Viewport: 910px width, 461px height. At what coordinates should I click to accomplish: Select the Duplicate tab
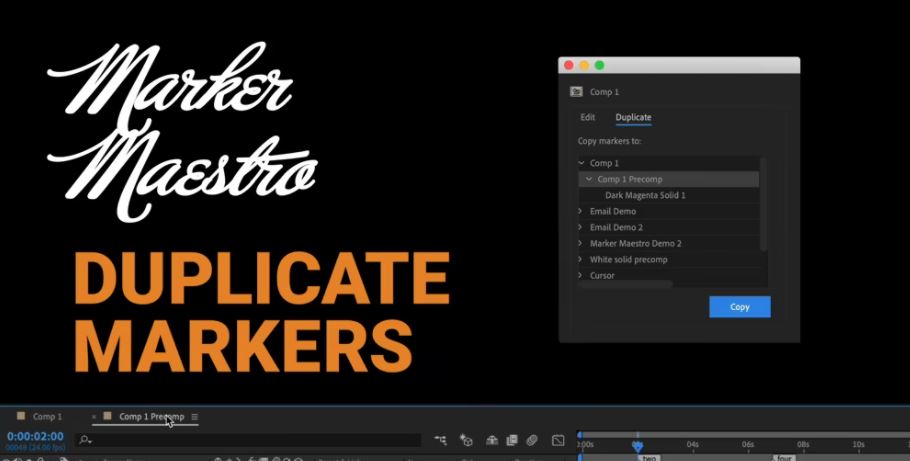click(633, 117)
